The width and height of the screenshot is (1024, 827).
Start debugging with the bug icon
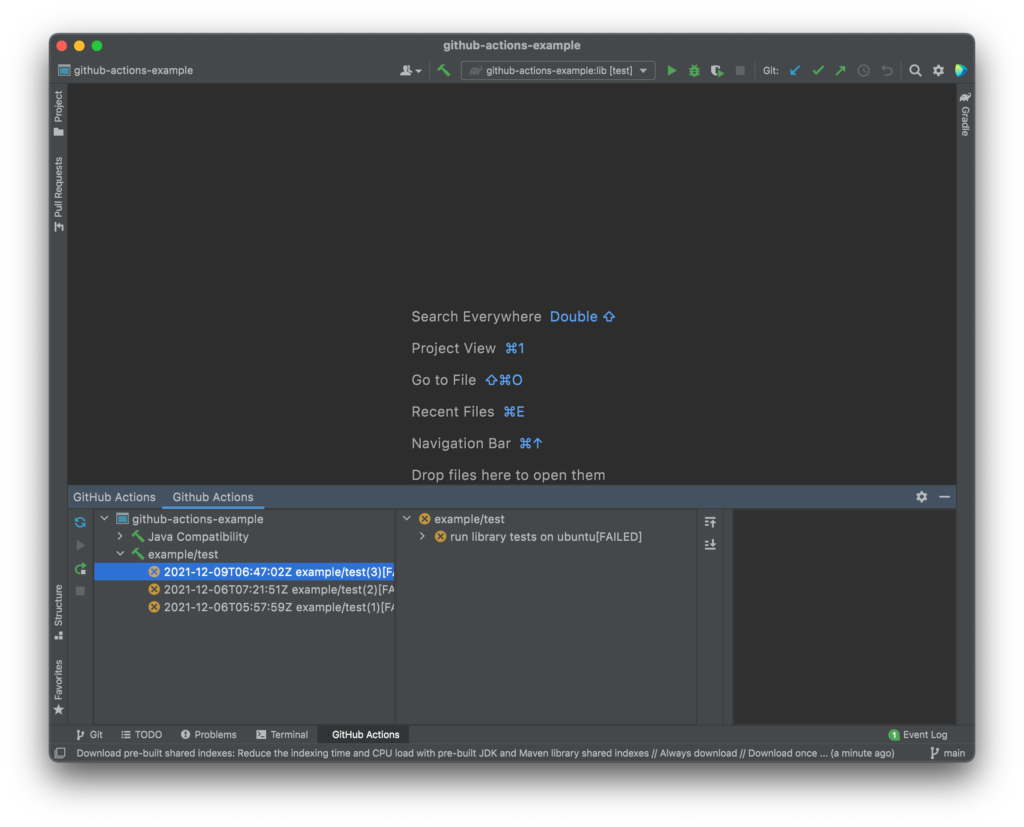click(694, 71)
